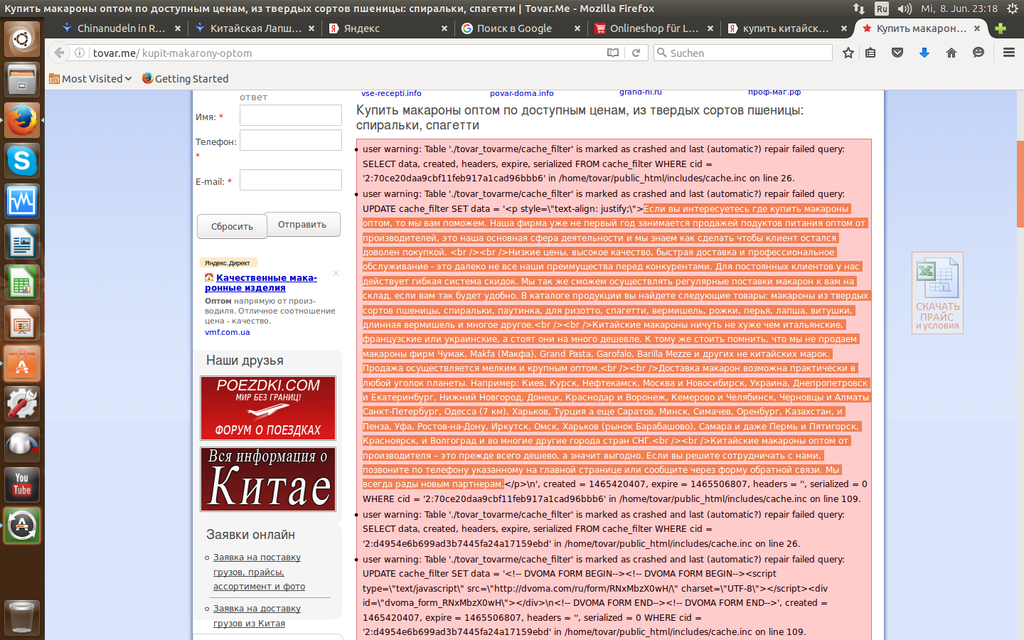This screenshot has width=1024, height=640.
Task: Open Заявка на доставку грузов из Китая link
Action: [x=257, y=615]
